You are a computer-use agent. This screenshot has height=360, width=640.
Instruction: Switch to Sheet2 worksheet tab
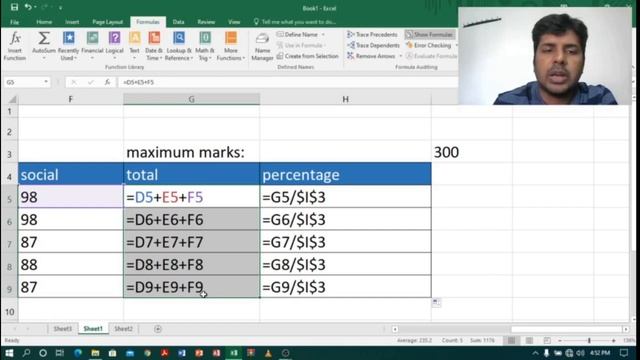coord(123,329)
